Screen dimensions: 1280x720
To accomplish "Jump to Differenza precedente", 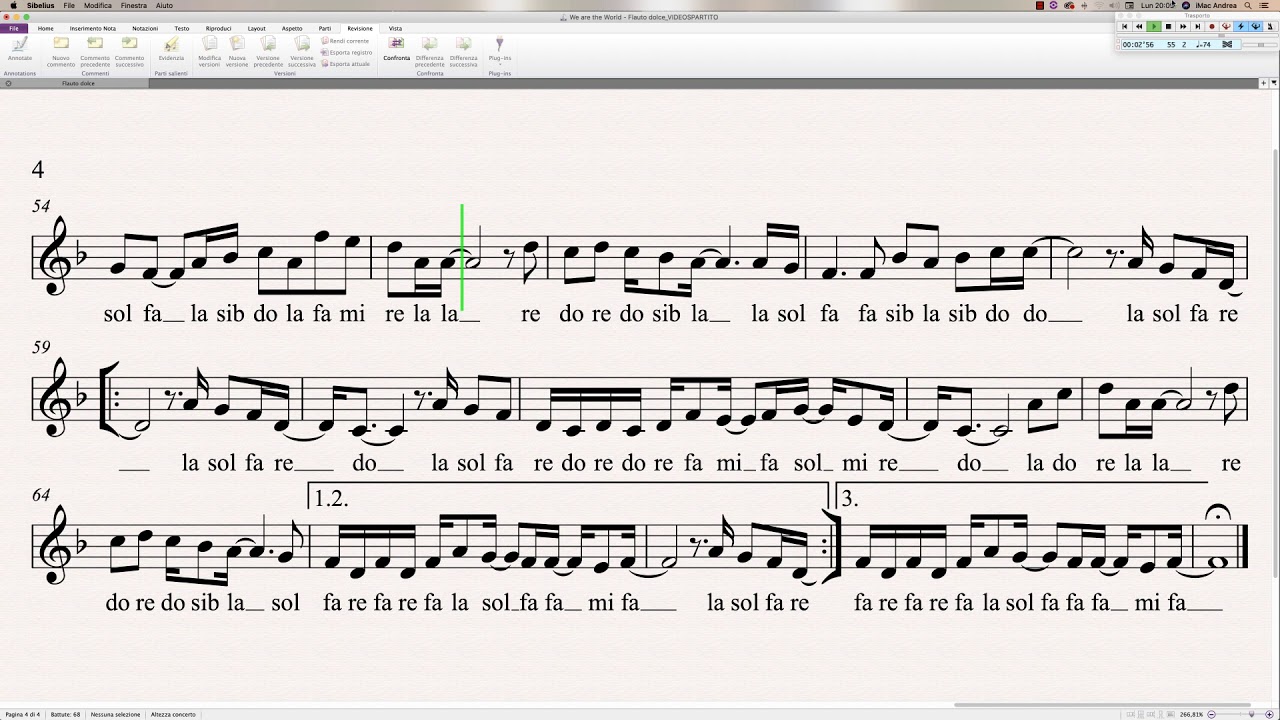I will [430, 52].
